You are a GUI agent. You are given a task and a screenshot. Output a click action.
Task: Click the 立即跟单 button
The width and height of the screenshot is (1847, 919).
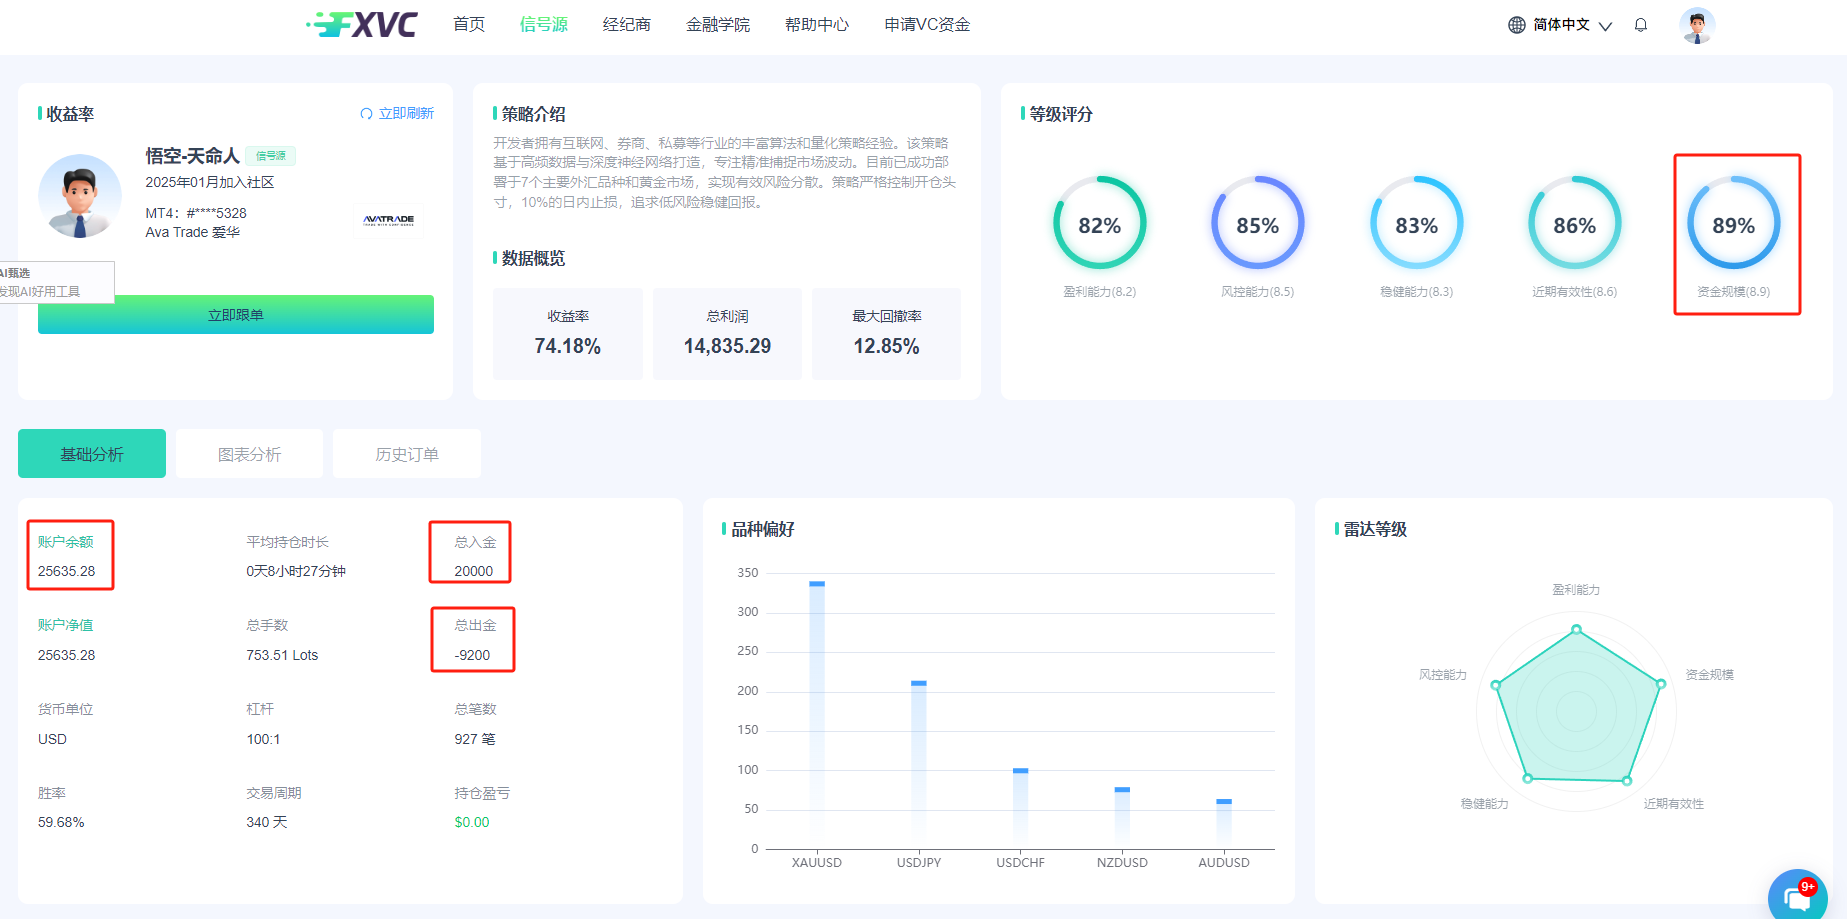236,315
